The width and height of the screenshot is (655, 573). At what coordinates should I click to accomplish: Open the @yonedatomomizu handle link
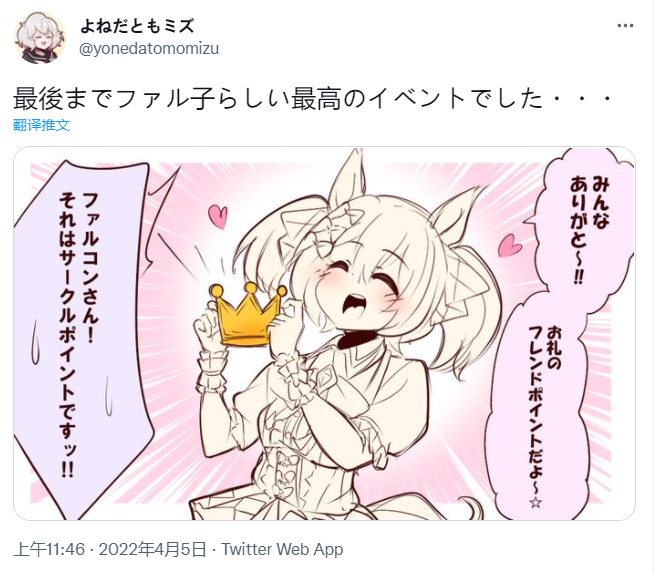149,48
